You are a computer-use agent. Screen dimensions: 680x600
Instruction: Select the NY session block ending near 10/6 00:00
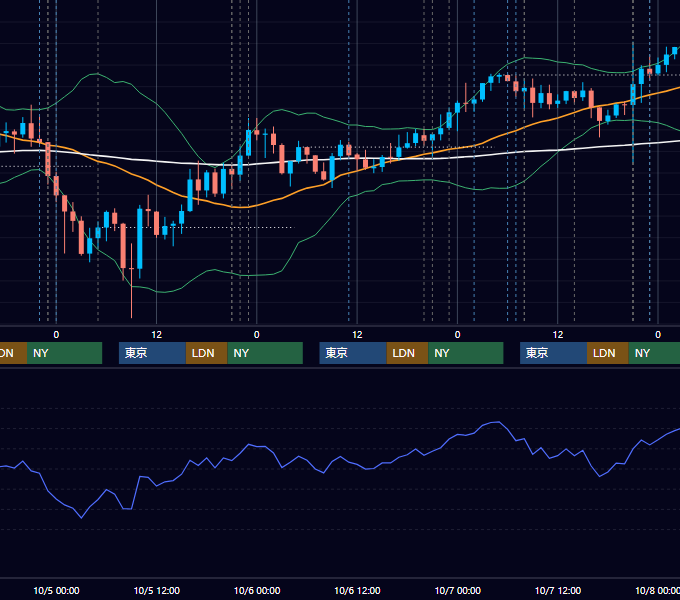[x=265, y=353]
